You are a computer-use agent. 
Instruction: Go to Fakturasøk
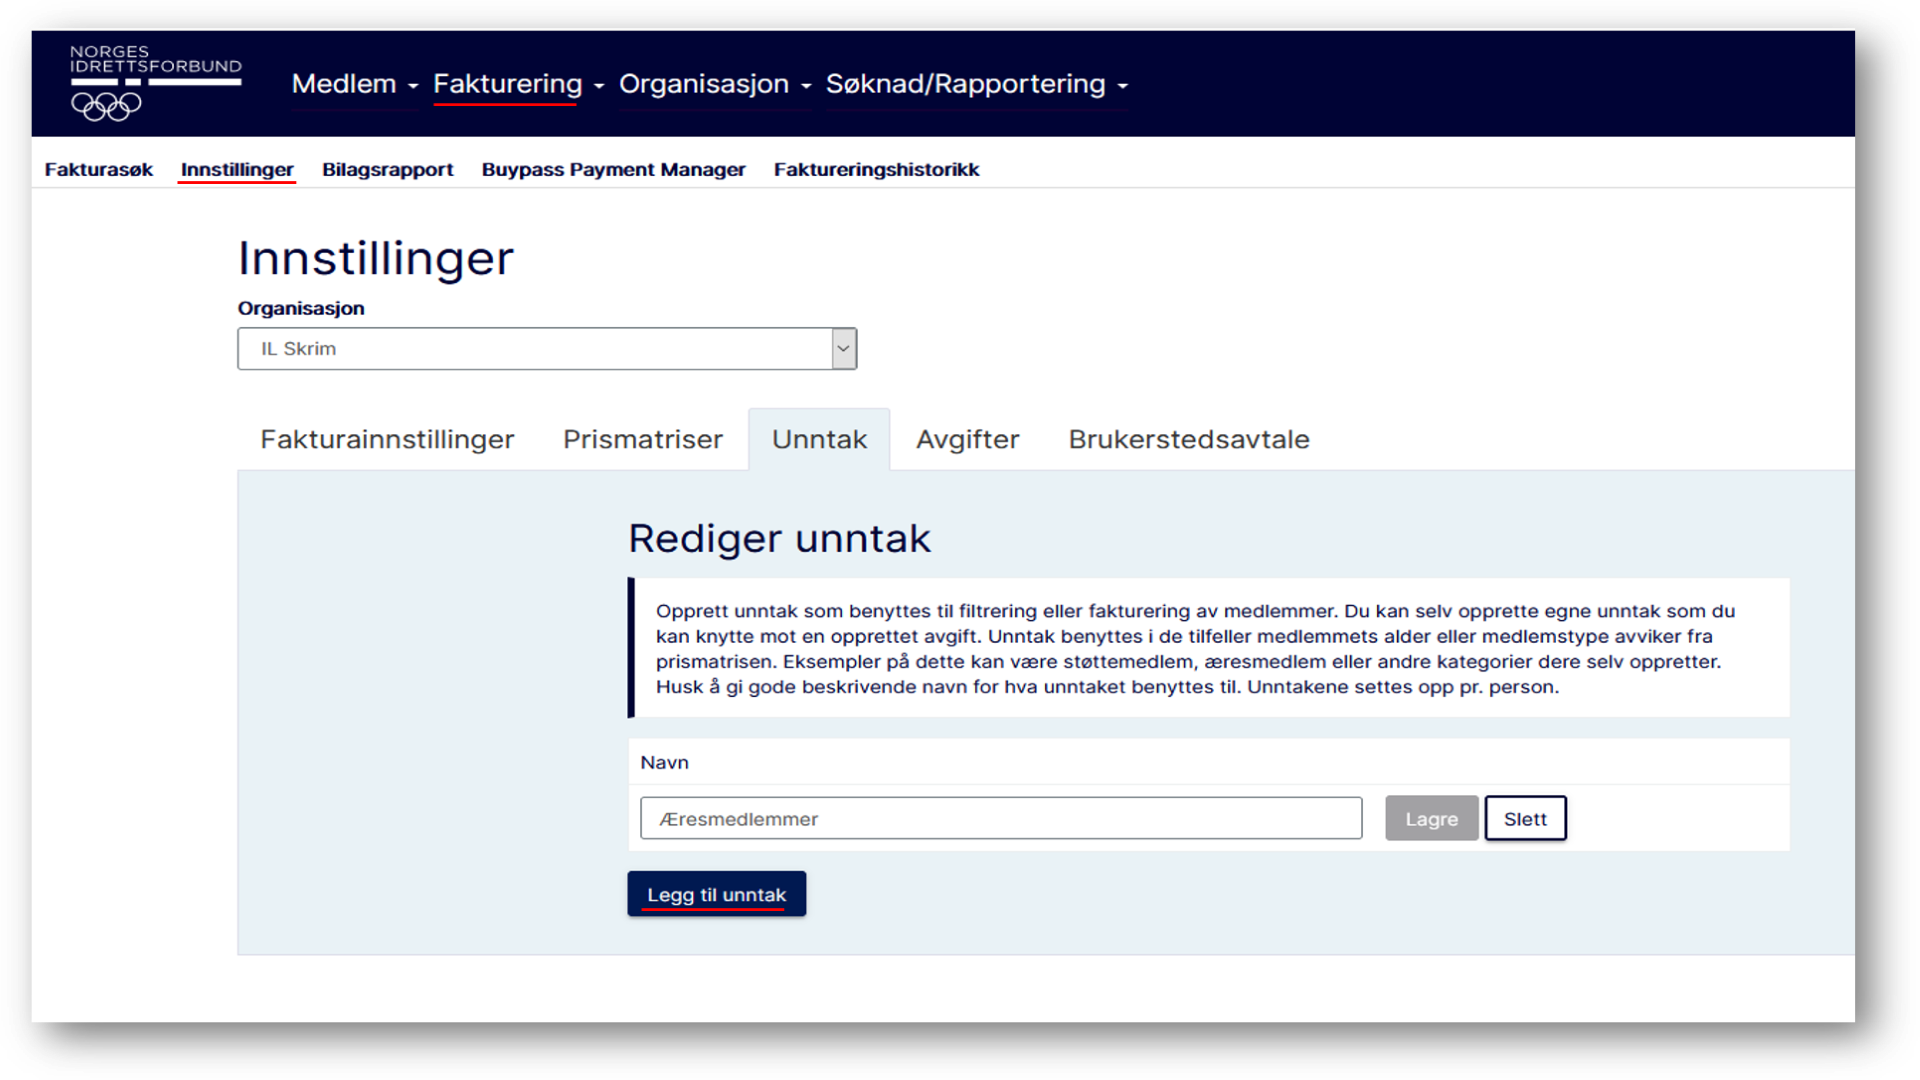tap(98, 170)
